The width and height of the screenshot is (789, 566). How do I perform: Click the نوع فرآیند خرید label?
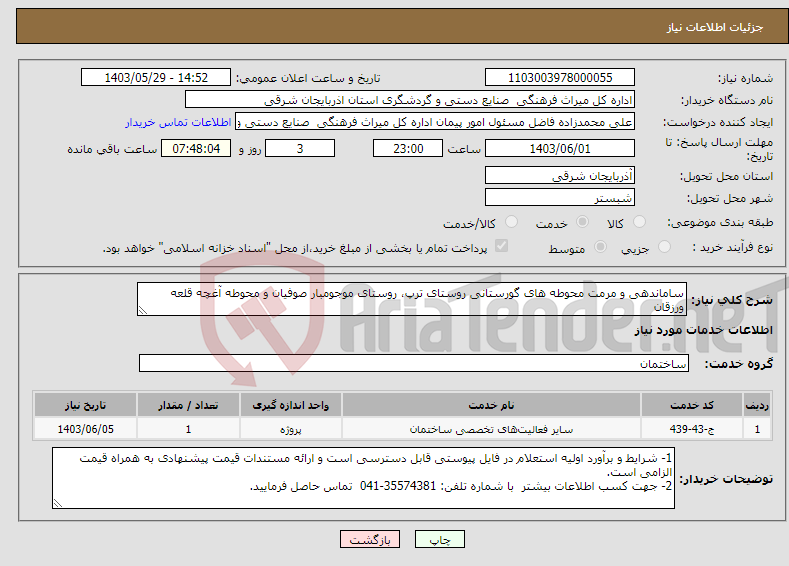(733, 247)
